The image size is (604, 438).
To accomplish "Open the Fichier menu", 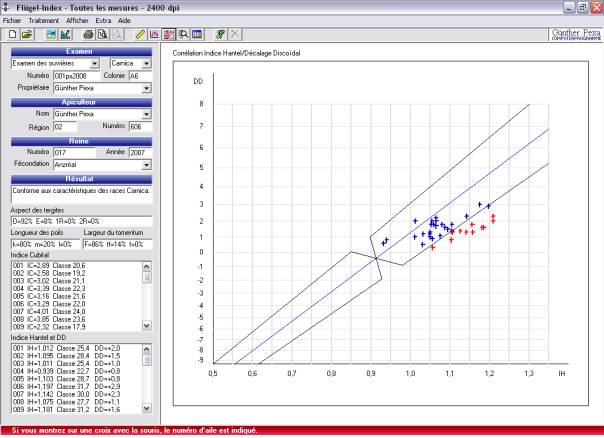I will 12,20.
